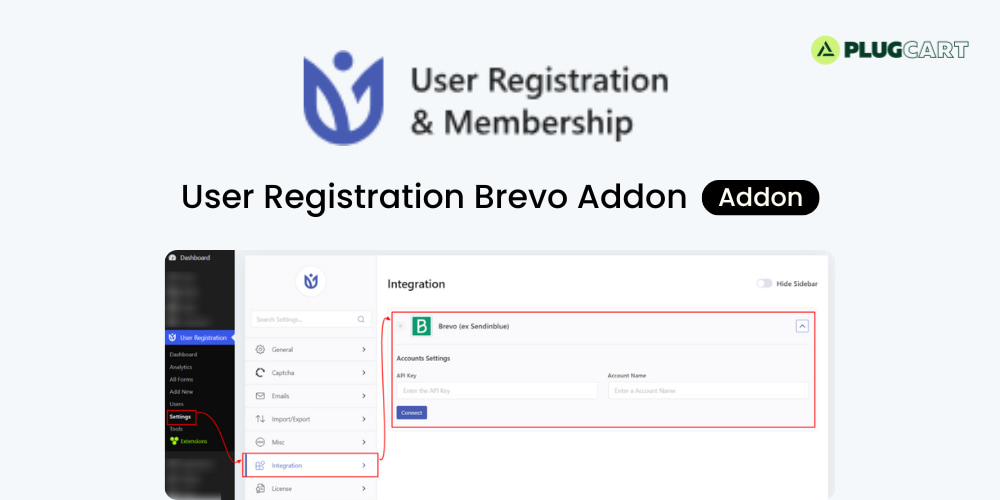Collapse the Brevo integration panel
This screenshot has height=500, width=1000.
802,325
